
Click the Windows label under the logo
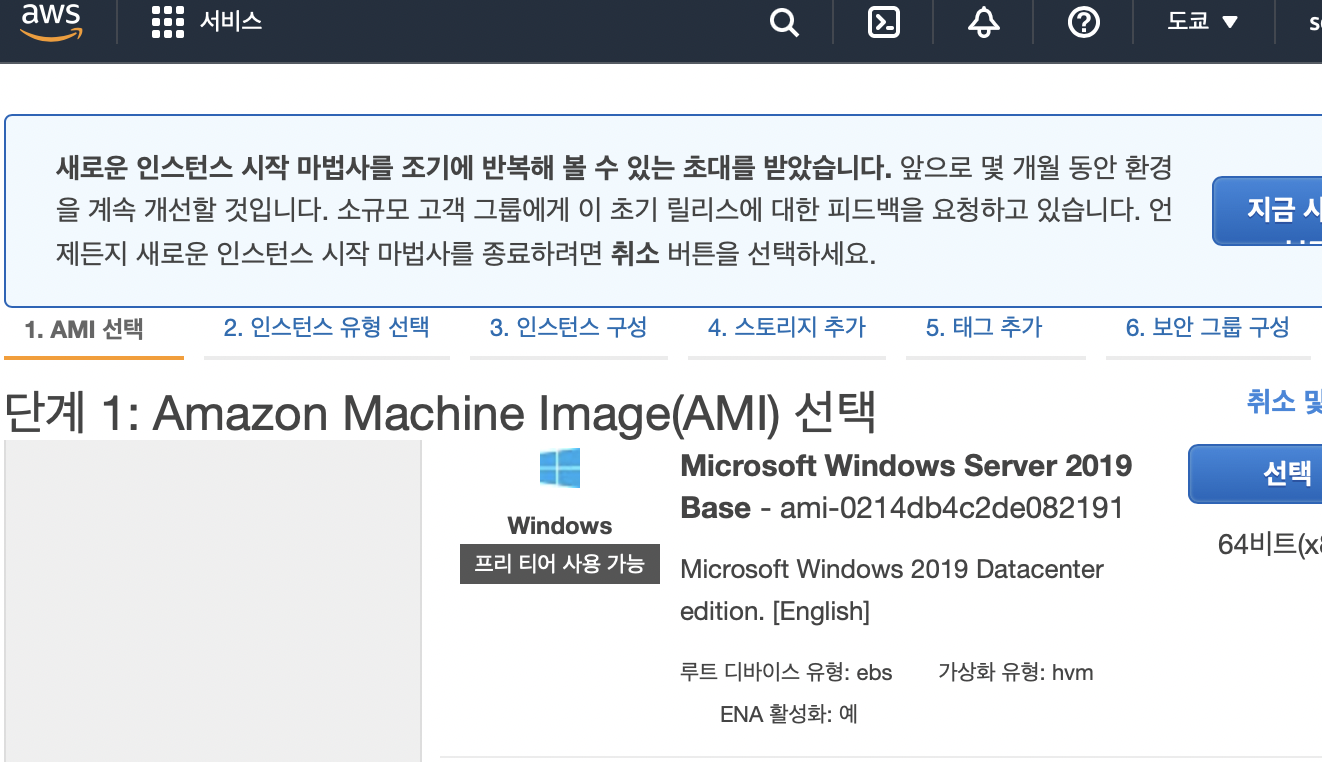(x=560, y=526)
